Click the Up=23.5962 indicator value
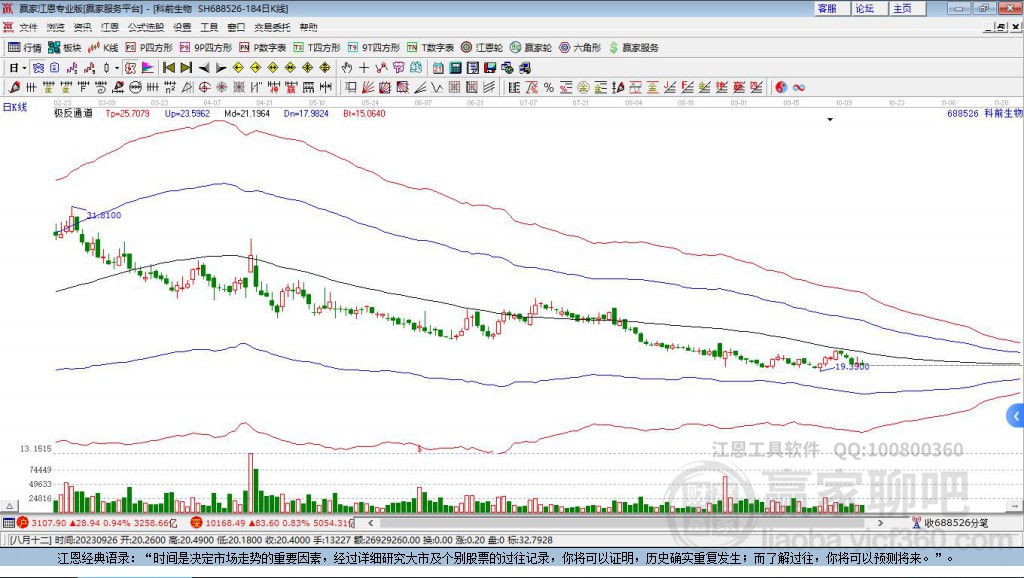The width and height of the screenshot is (1024, 578). pyautogui.click(x=187, y=114)
